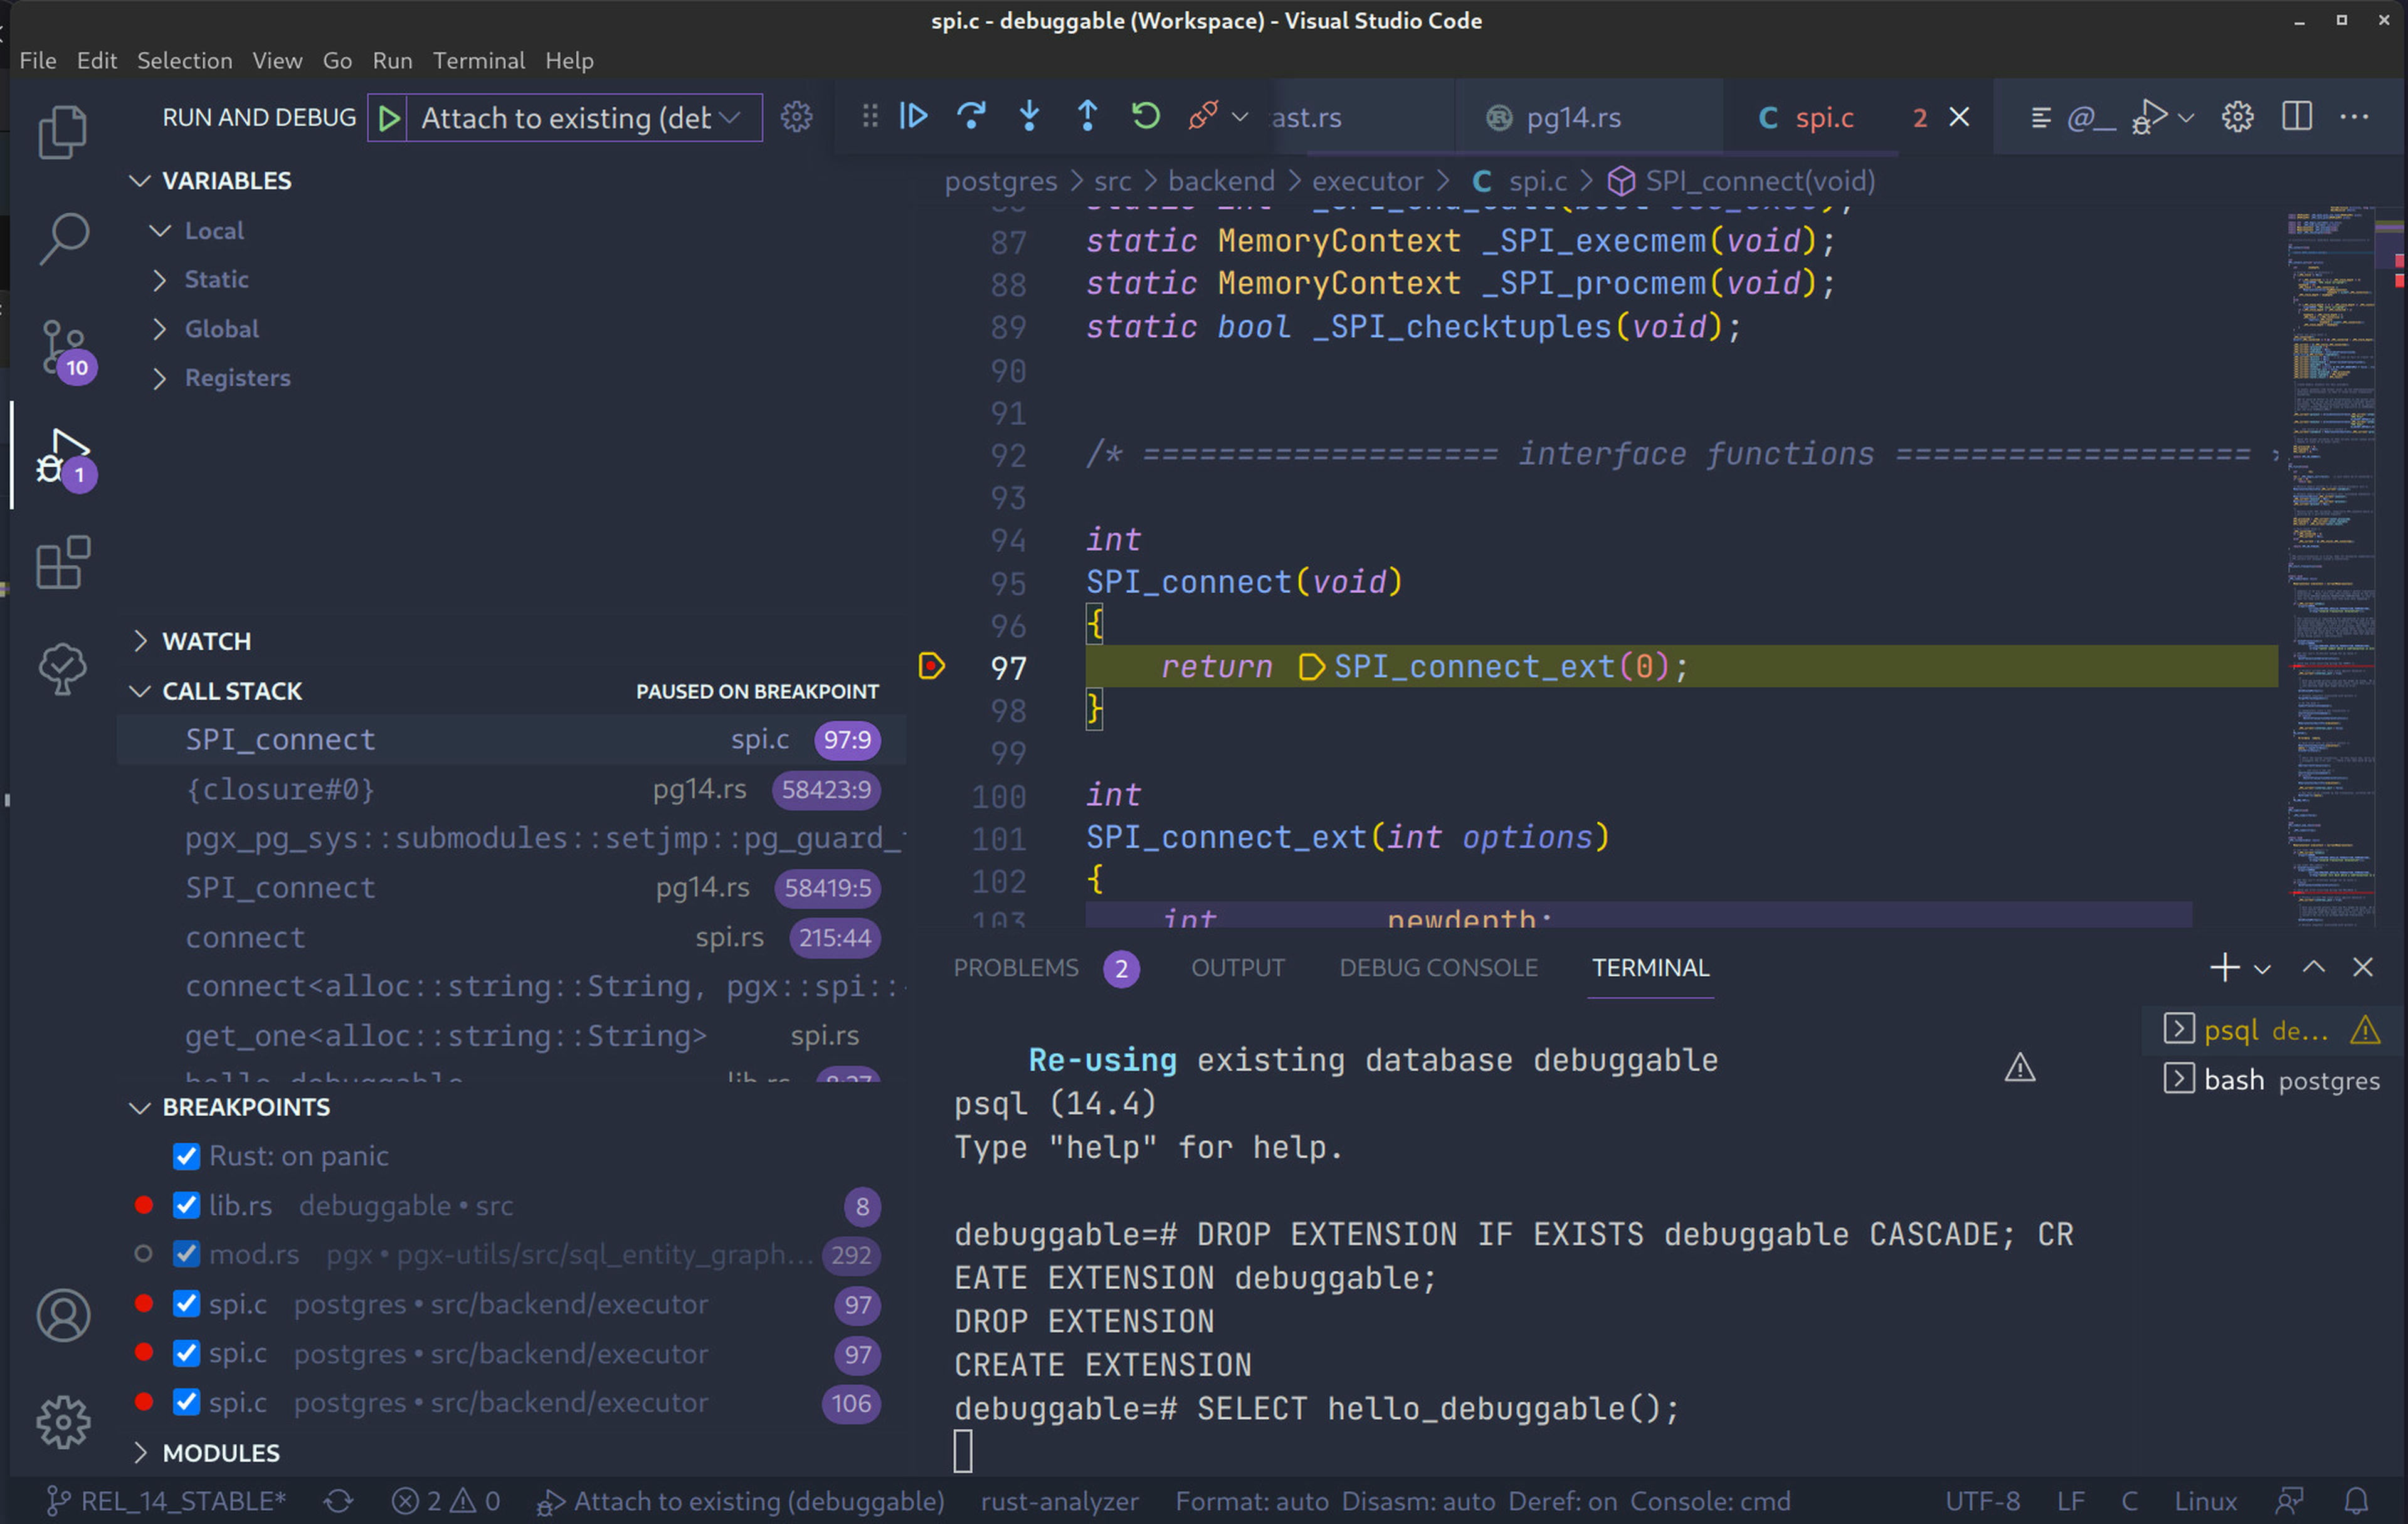Uncheck the Rust: on panic breakpoint
Image resolution: width=2408 pixels, height=1524 pixels.
[186, 1156]
